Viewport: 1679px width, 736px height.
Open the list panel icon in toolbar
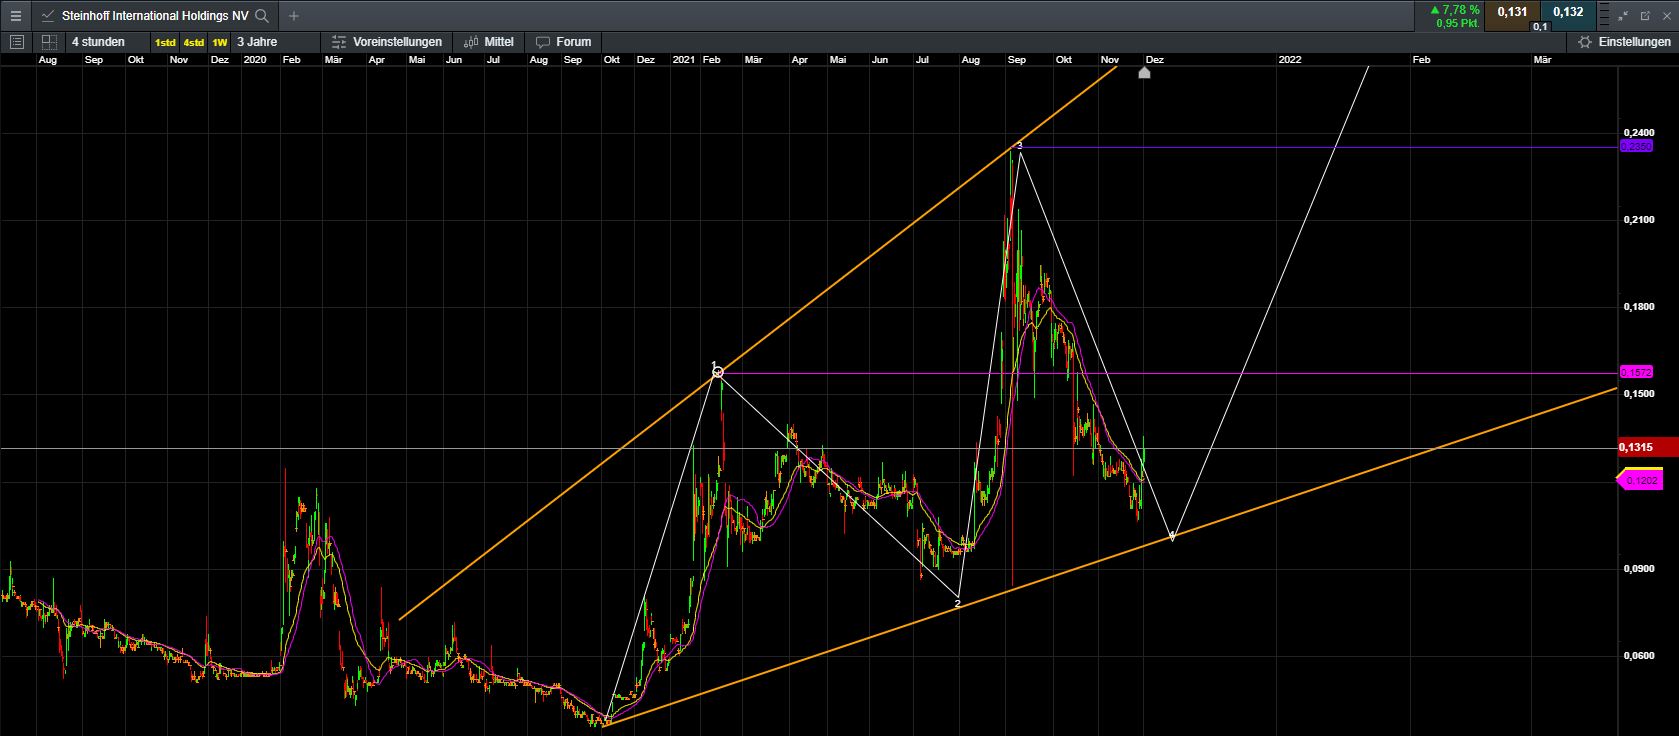pos(16,42)
